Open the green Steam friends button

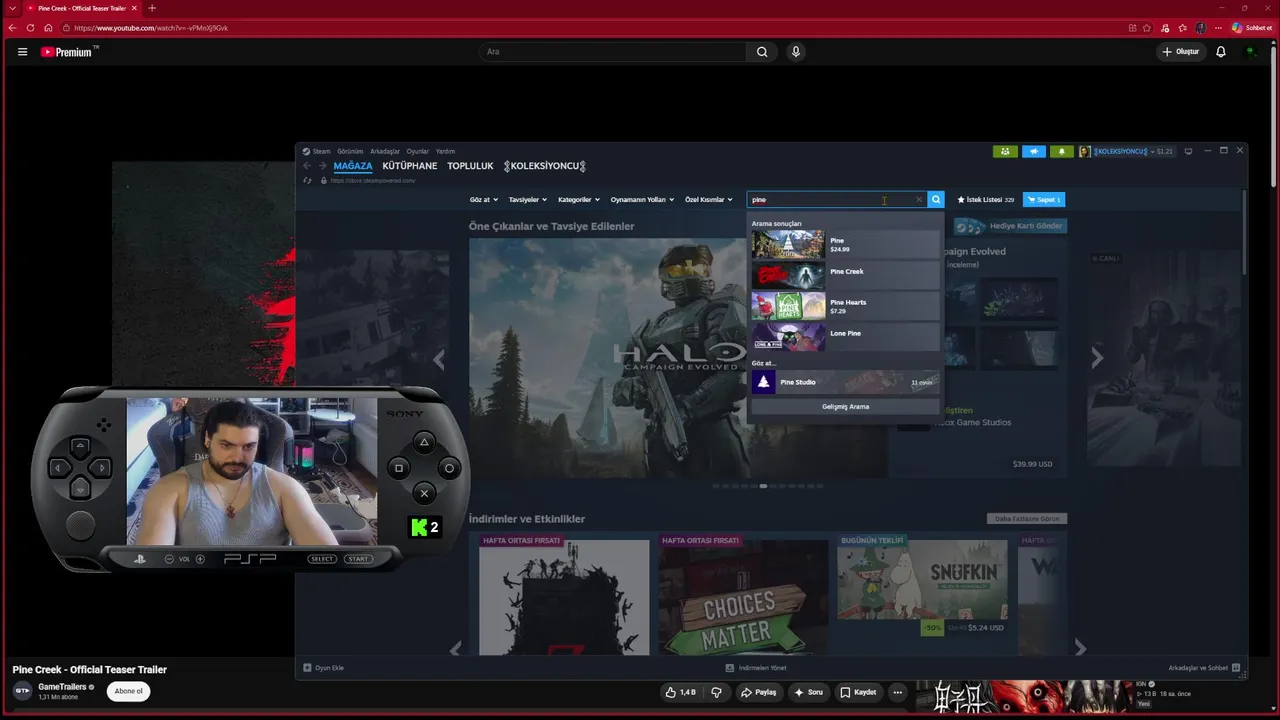(x=1005, y=152)
